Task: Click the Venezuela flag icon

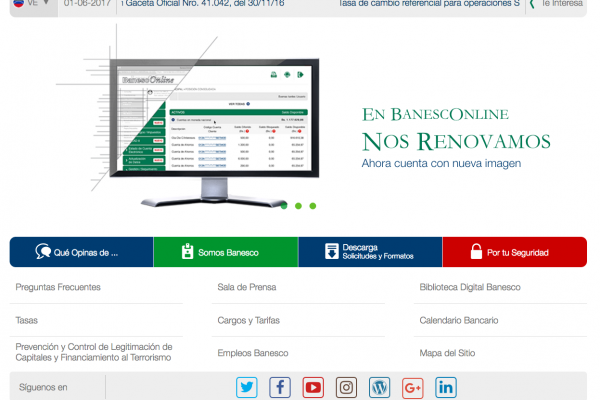Action: tap(19, 3)
